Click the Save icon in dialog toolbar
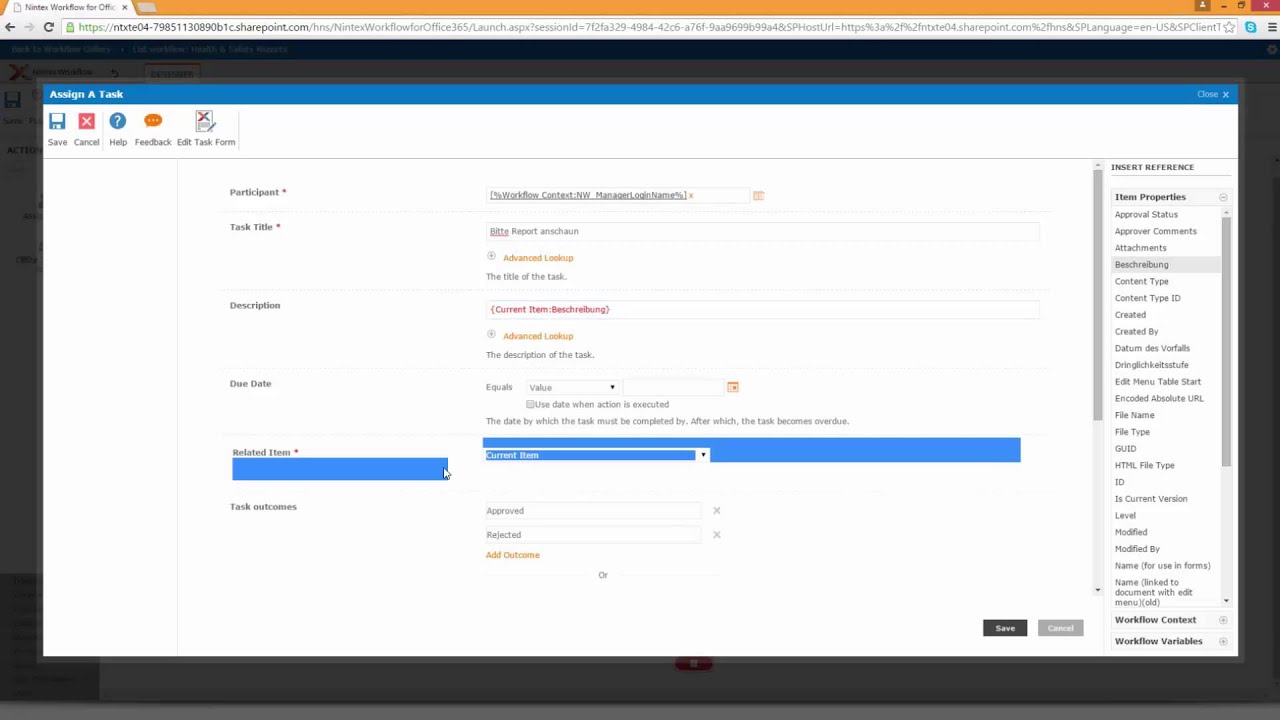This screenshot has width=1280, height=720. 57,122
